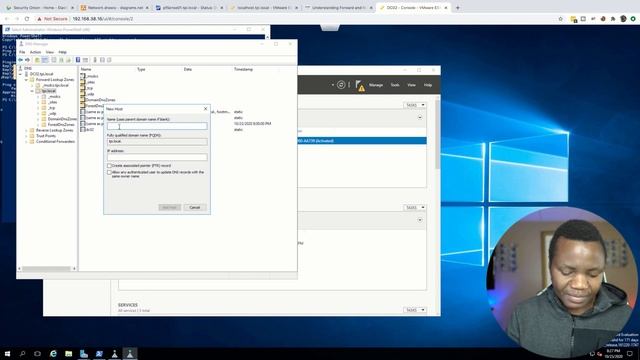Collapse Forward Lookup Zones node

pos(27,80)
